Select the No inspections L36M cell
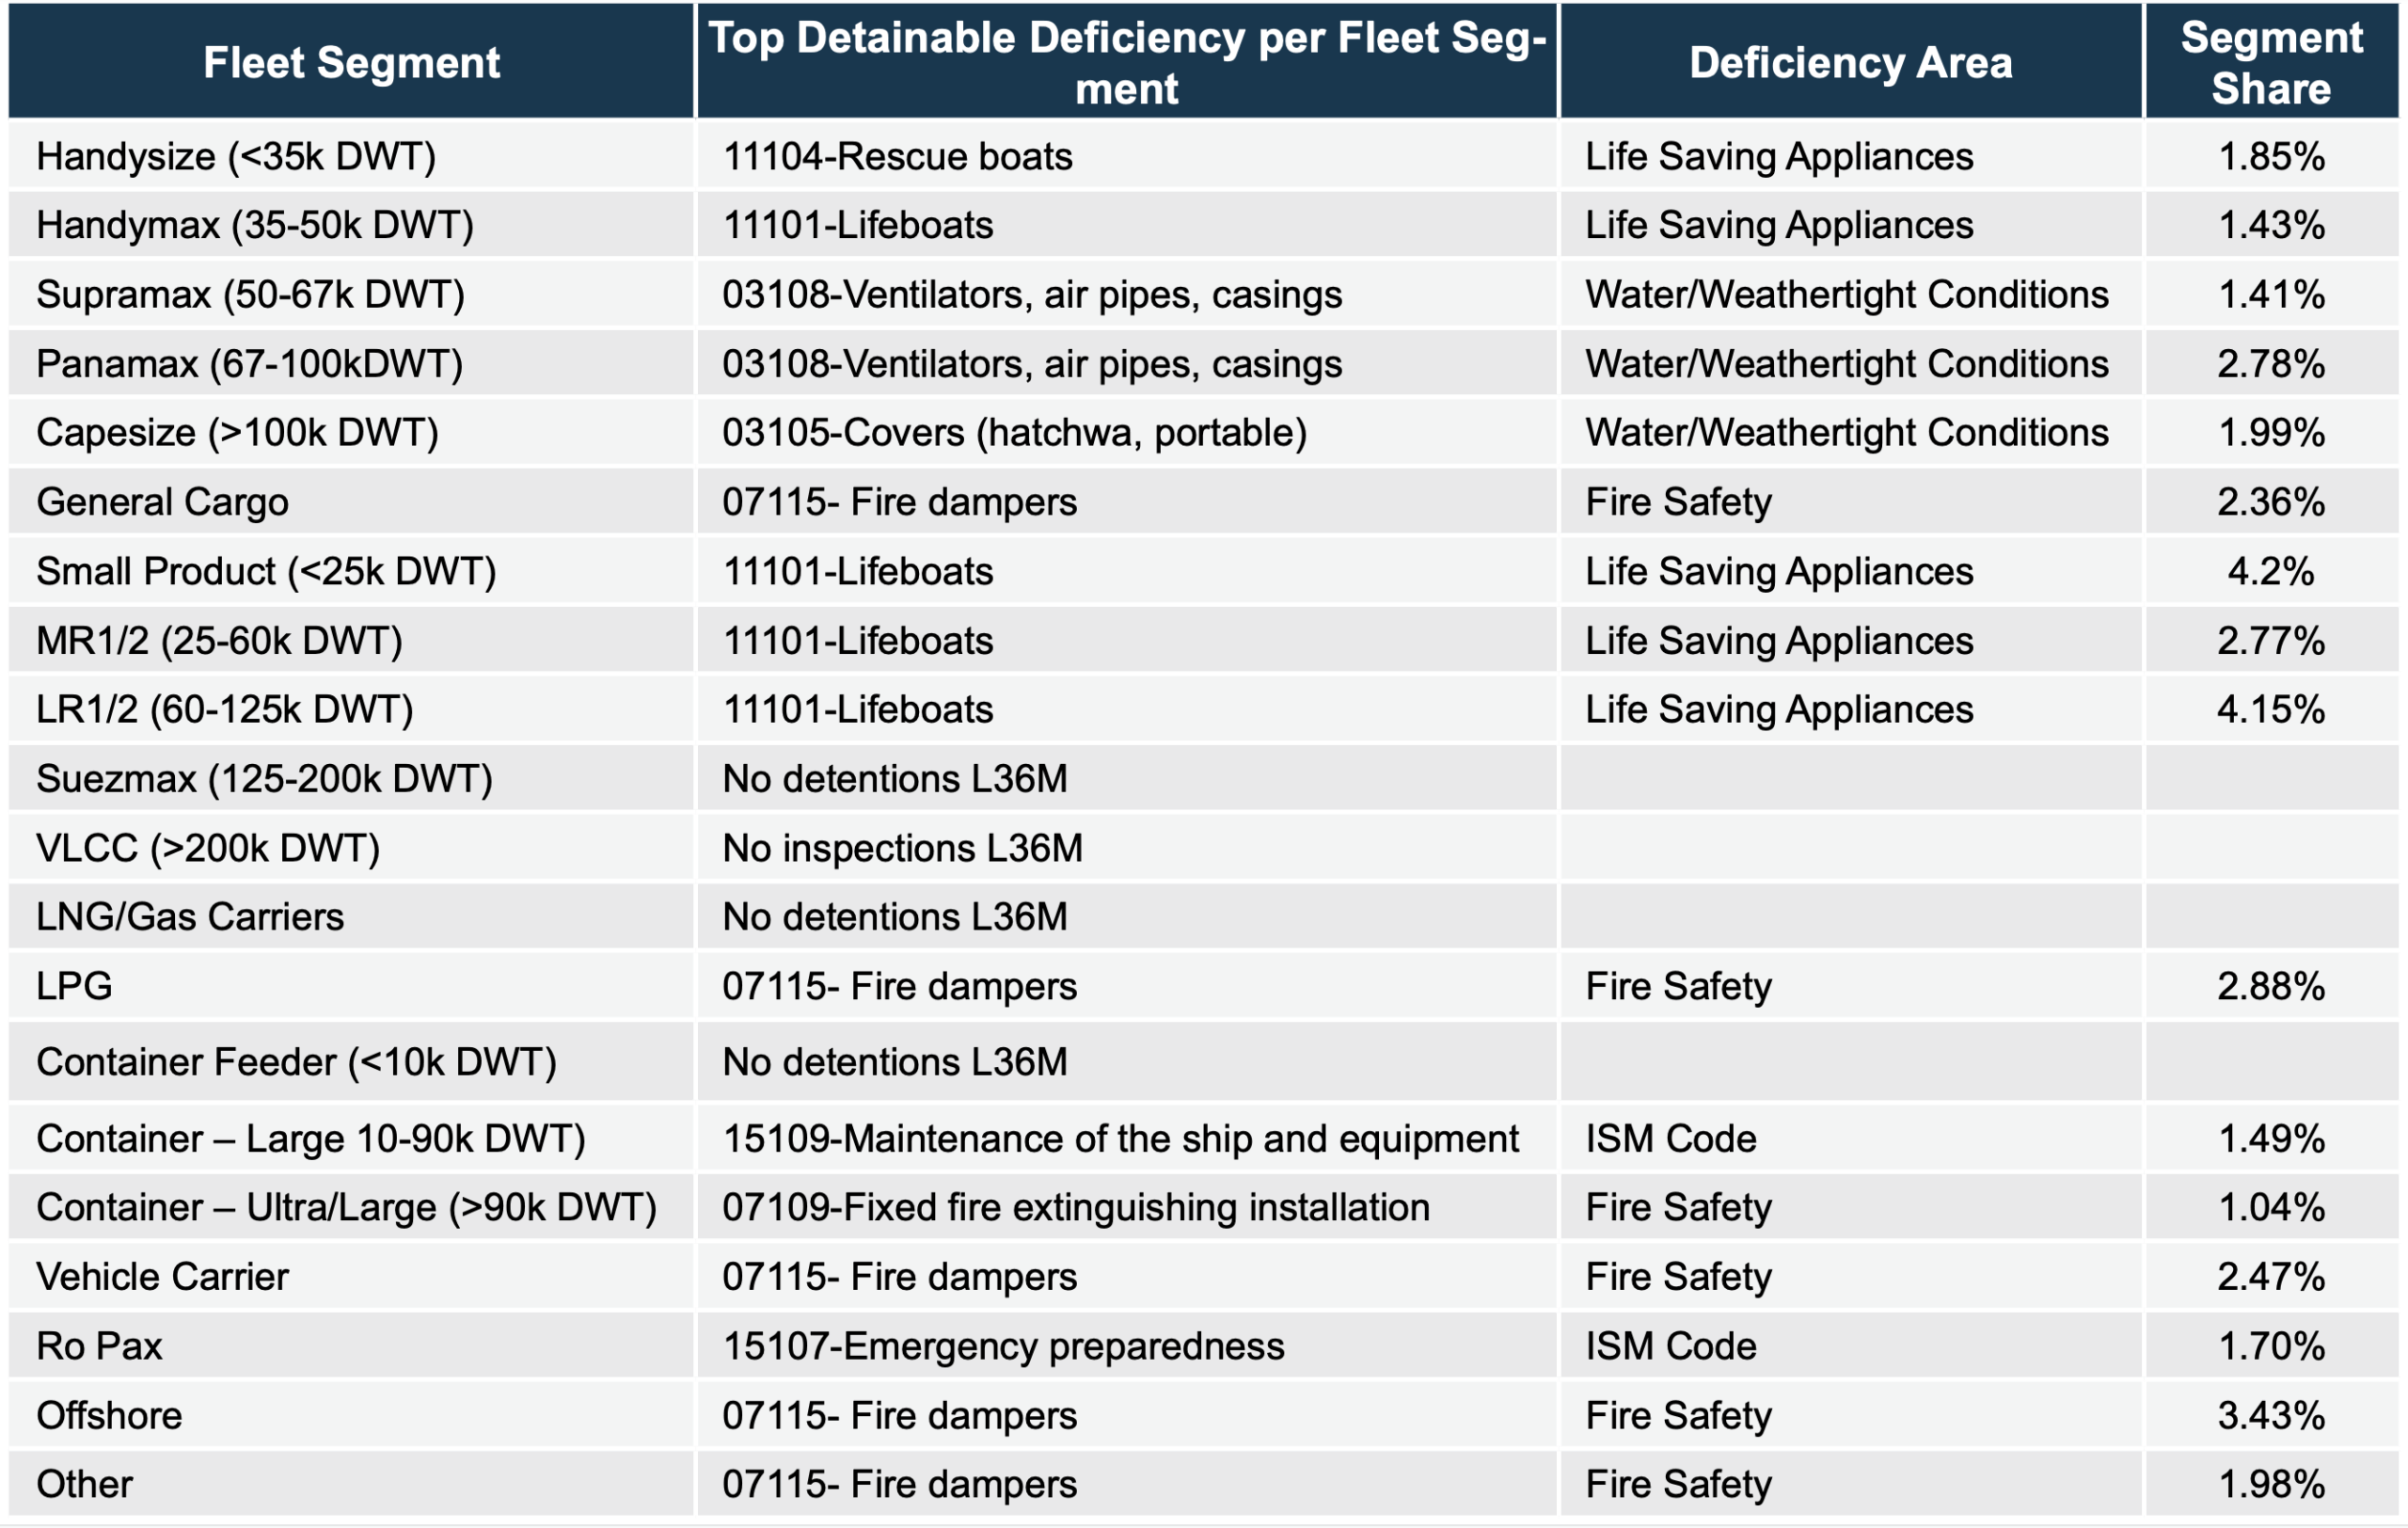Viewport: 2408px width, 1528px height. [902, 848]
